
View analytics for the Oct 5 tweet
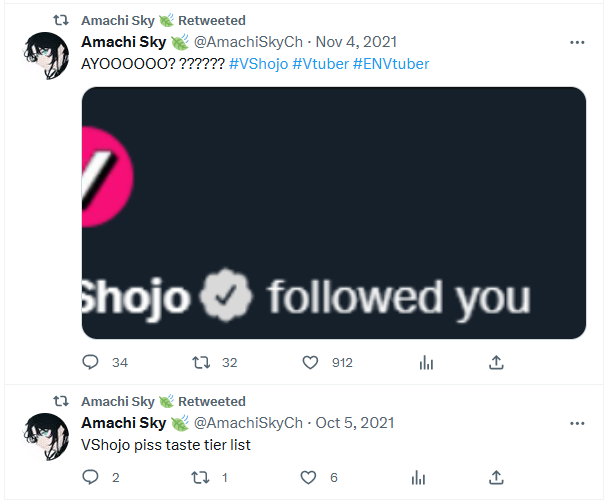point(418,478)
